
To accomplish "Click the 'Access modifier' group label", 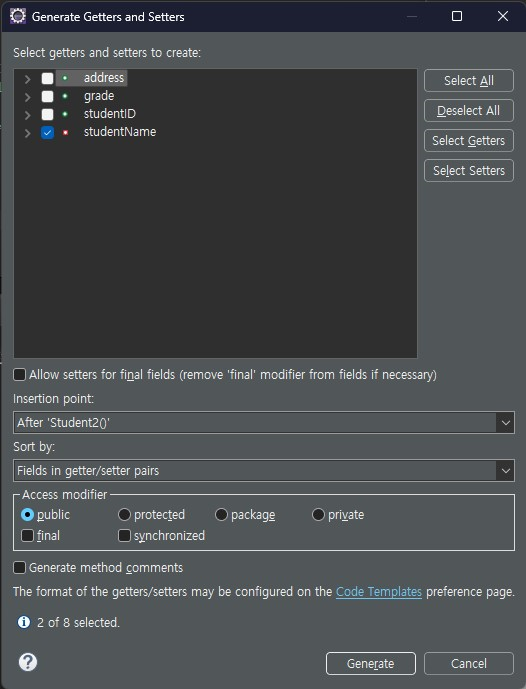I will [x=65, y=494].
